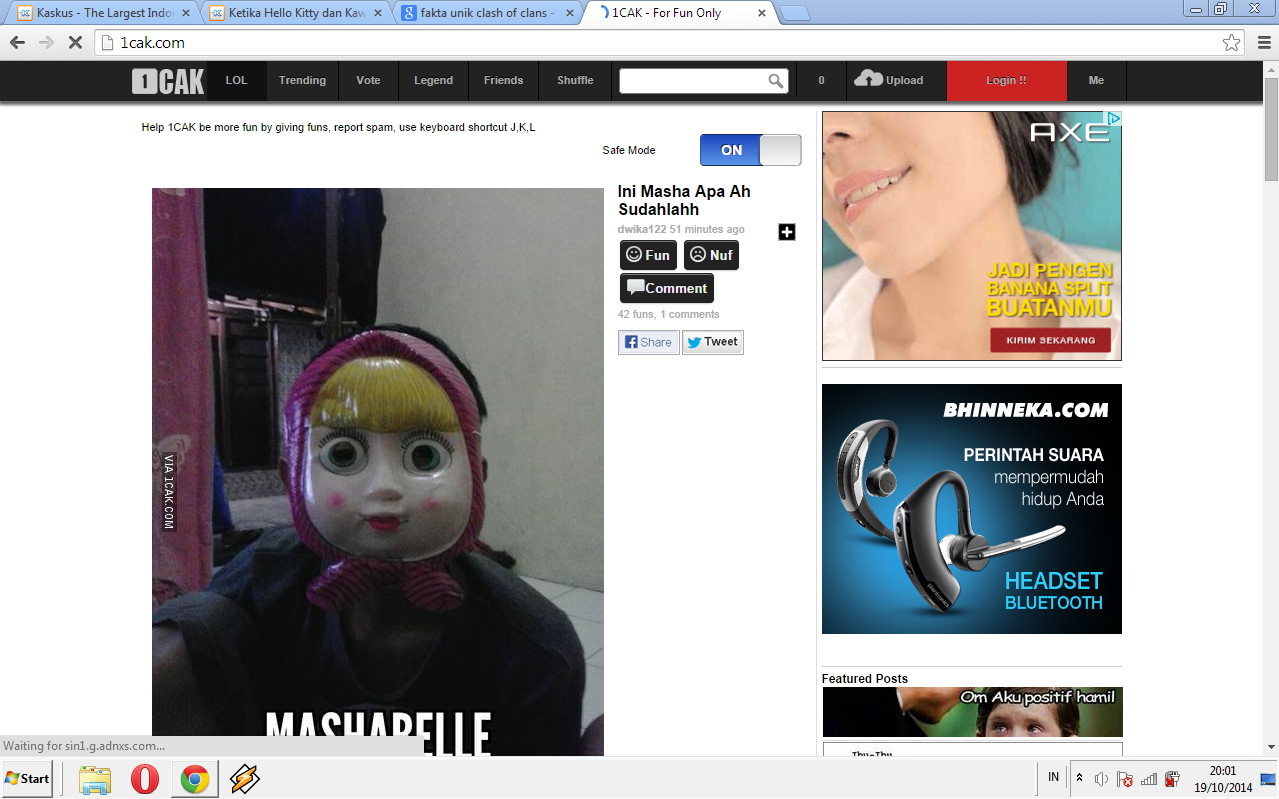1279x799 pixels.
Task: Open the Winamp lightning icon in taskbar
Action: (x=244, y=778)
